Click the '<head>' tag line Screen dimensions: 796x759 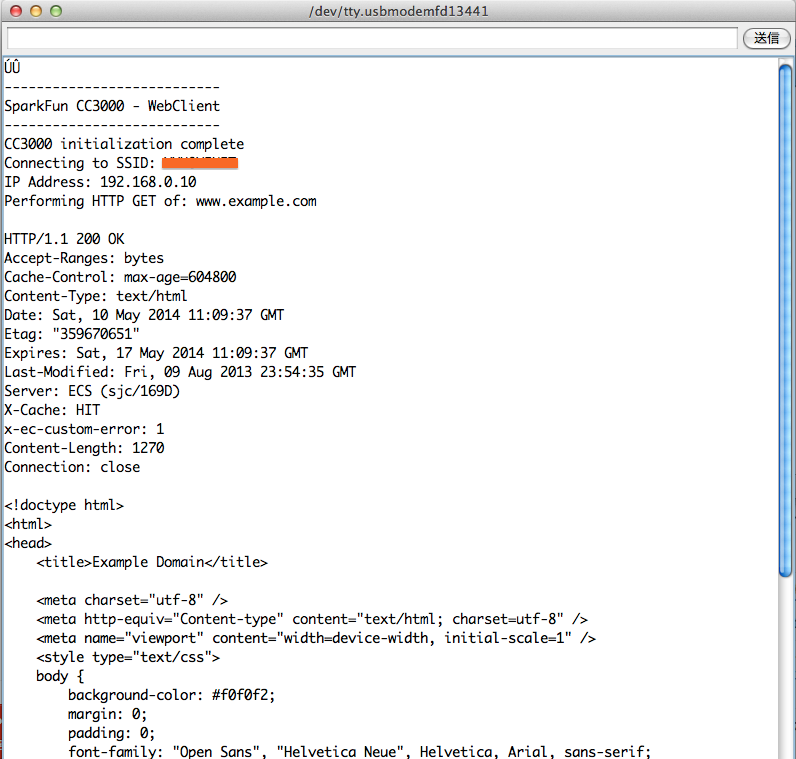tap(28, 543)
